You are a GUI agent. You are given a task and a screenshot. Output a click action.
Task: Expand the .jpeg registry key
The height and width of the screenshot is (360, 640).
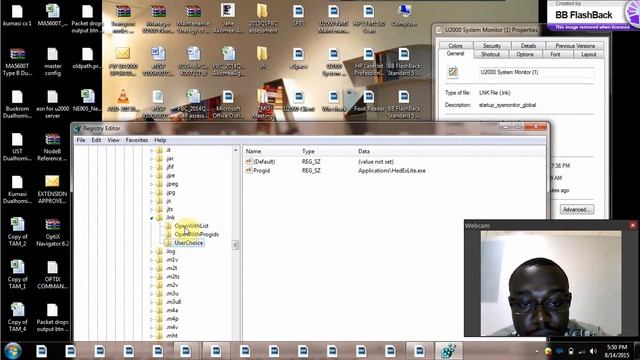152,184
